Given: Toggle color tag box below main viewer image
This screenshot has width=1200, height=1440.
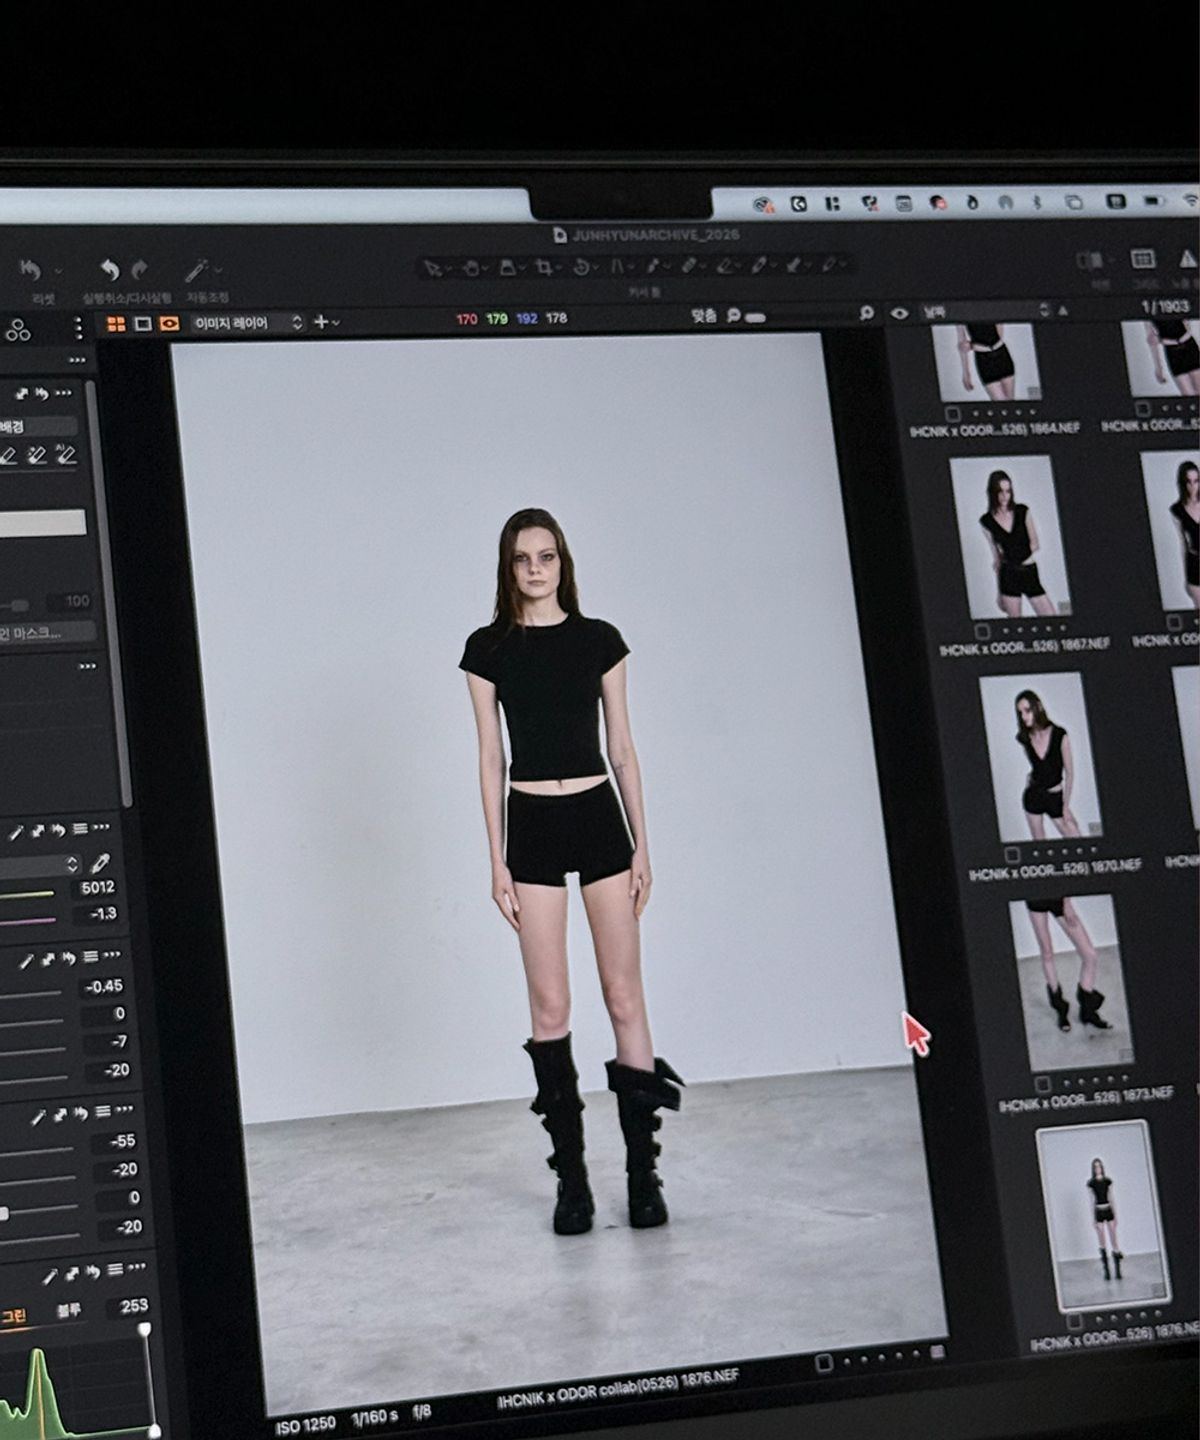Looking at the screenshot, I should [824, 1362].
